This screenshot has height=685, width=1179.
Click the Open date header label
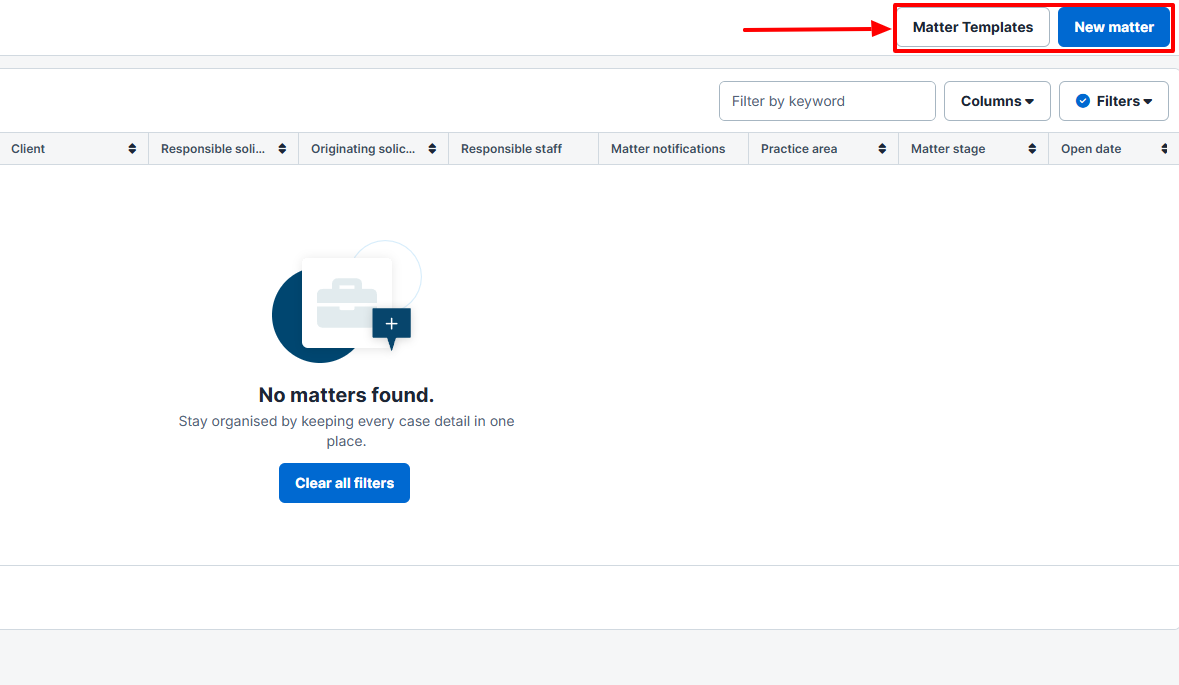click(x=1091, y=149)
